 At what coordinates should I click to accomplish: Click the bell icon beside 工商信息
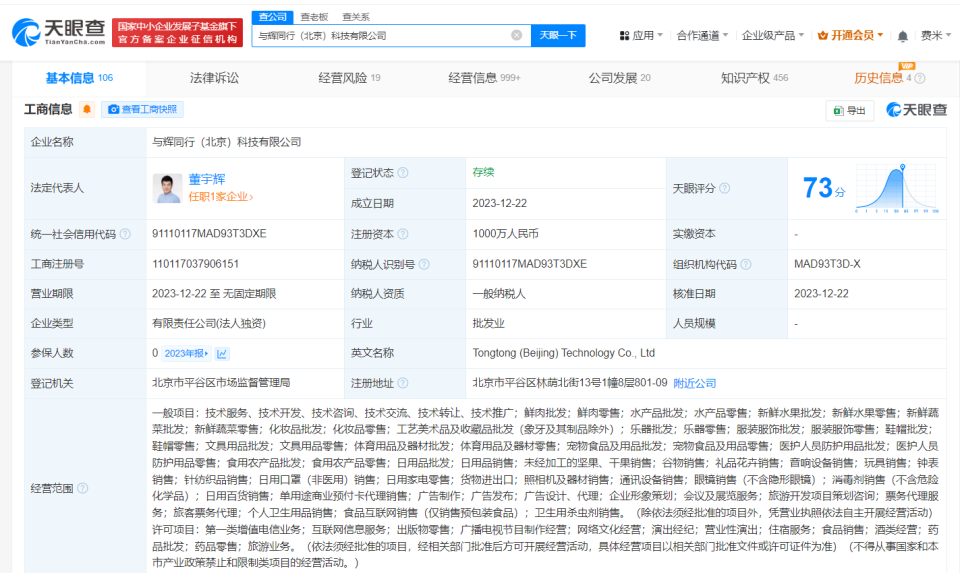pyautogui.click(x=87, y=109)
